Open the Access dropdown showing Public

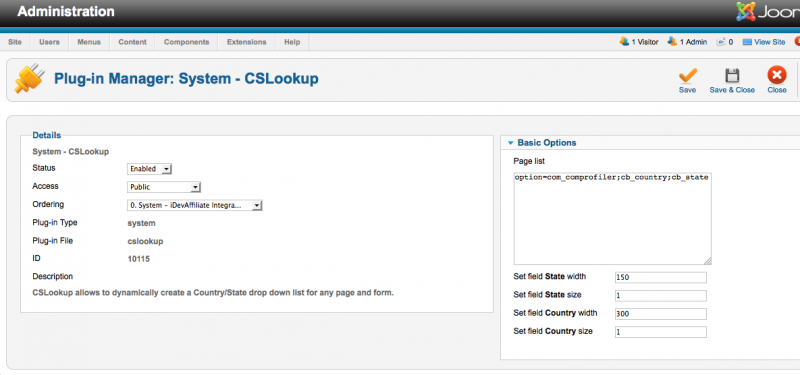pyautogui.click(x=164, y=187)
